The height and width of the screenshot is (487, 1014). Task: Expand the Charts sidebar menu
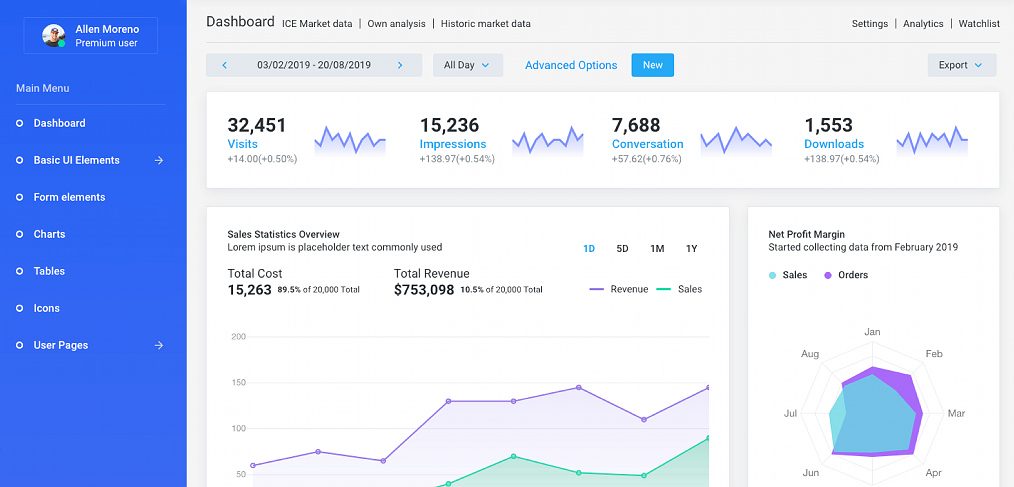point(49,234)
